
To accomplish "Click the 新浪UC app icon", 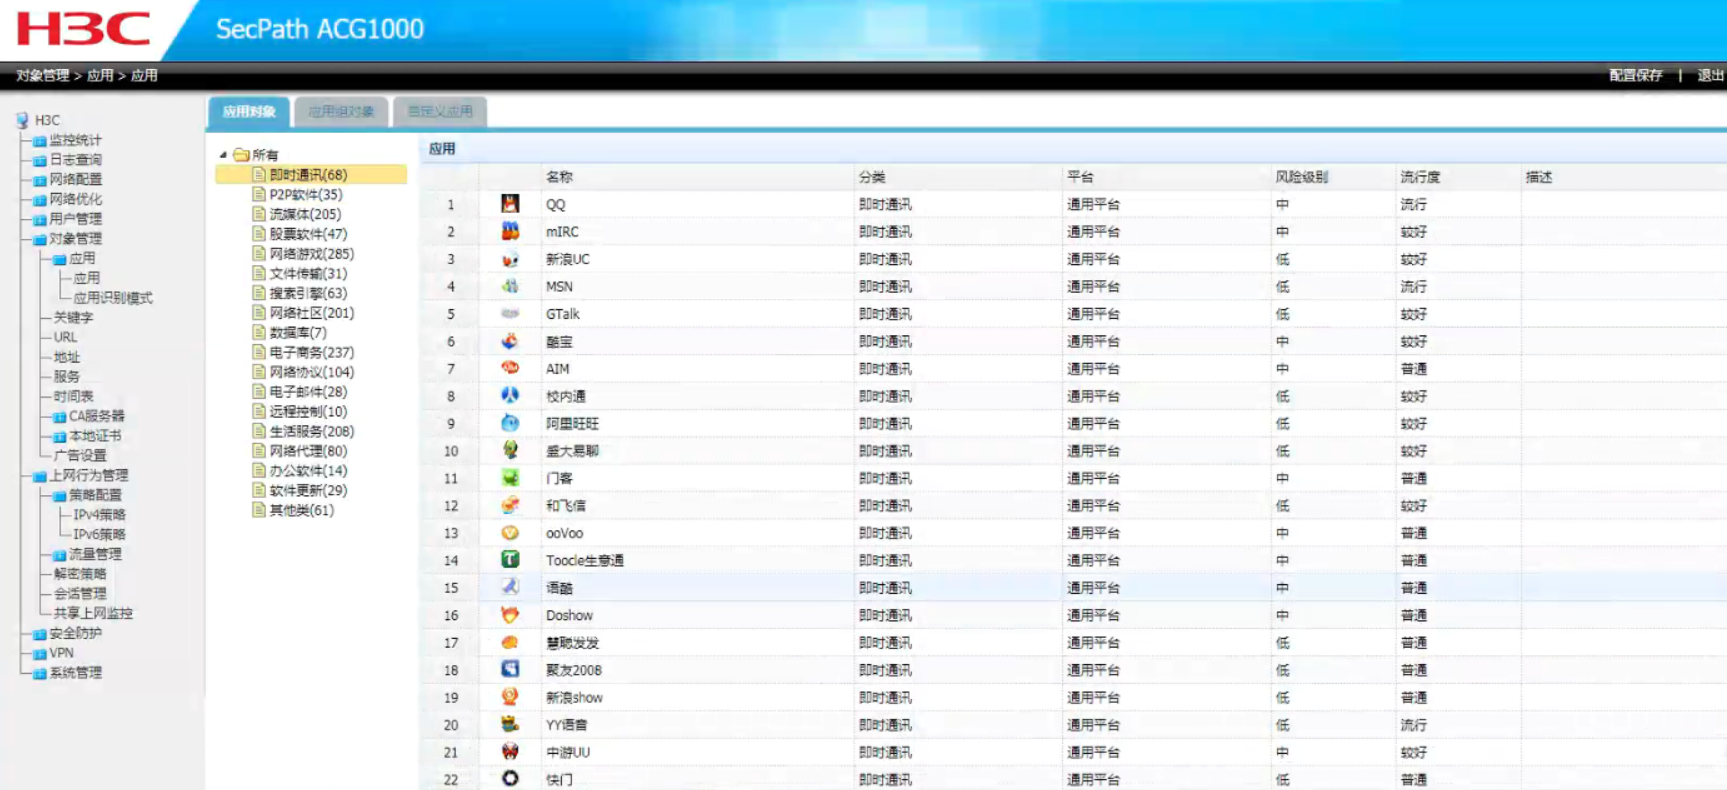I will pos(510,259).
